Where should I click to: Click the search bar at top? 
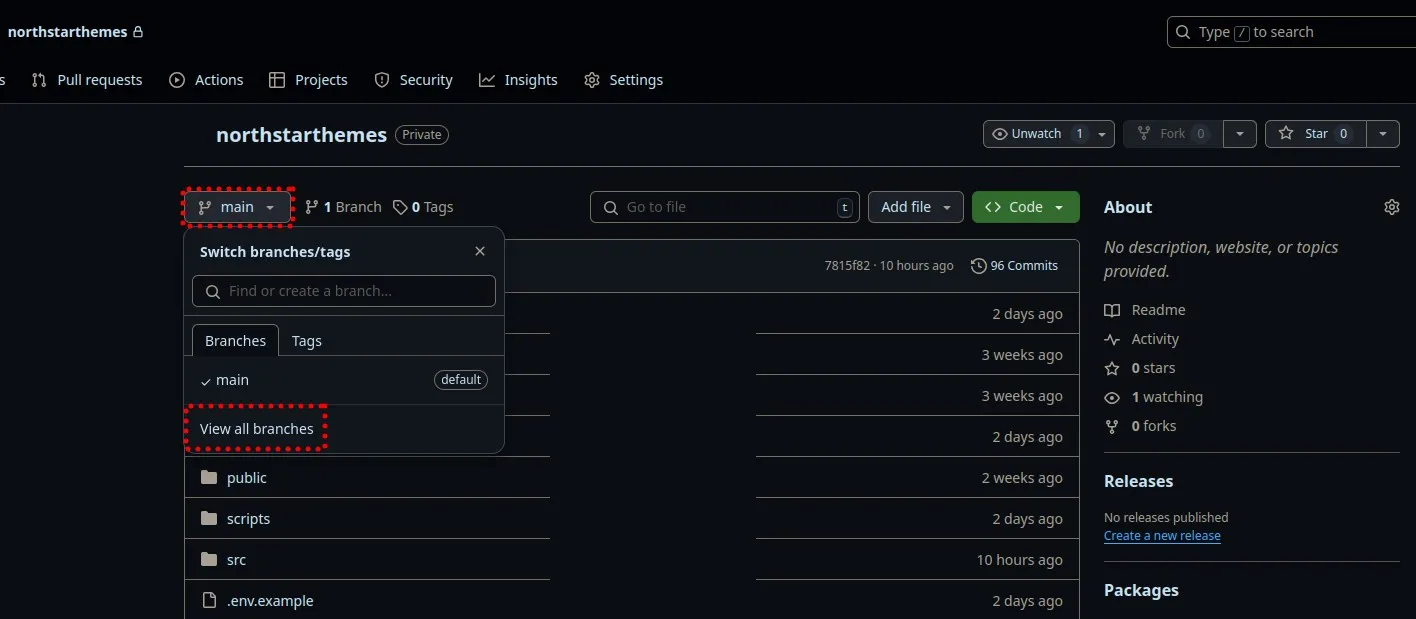coord(1291,32)
